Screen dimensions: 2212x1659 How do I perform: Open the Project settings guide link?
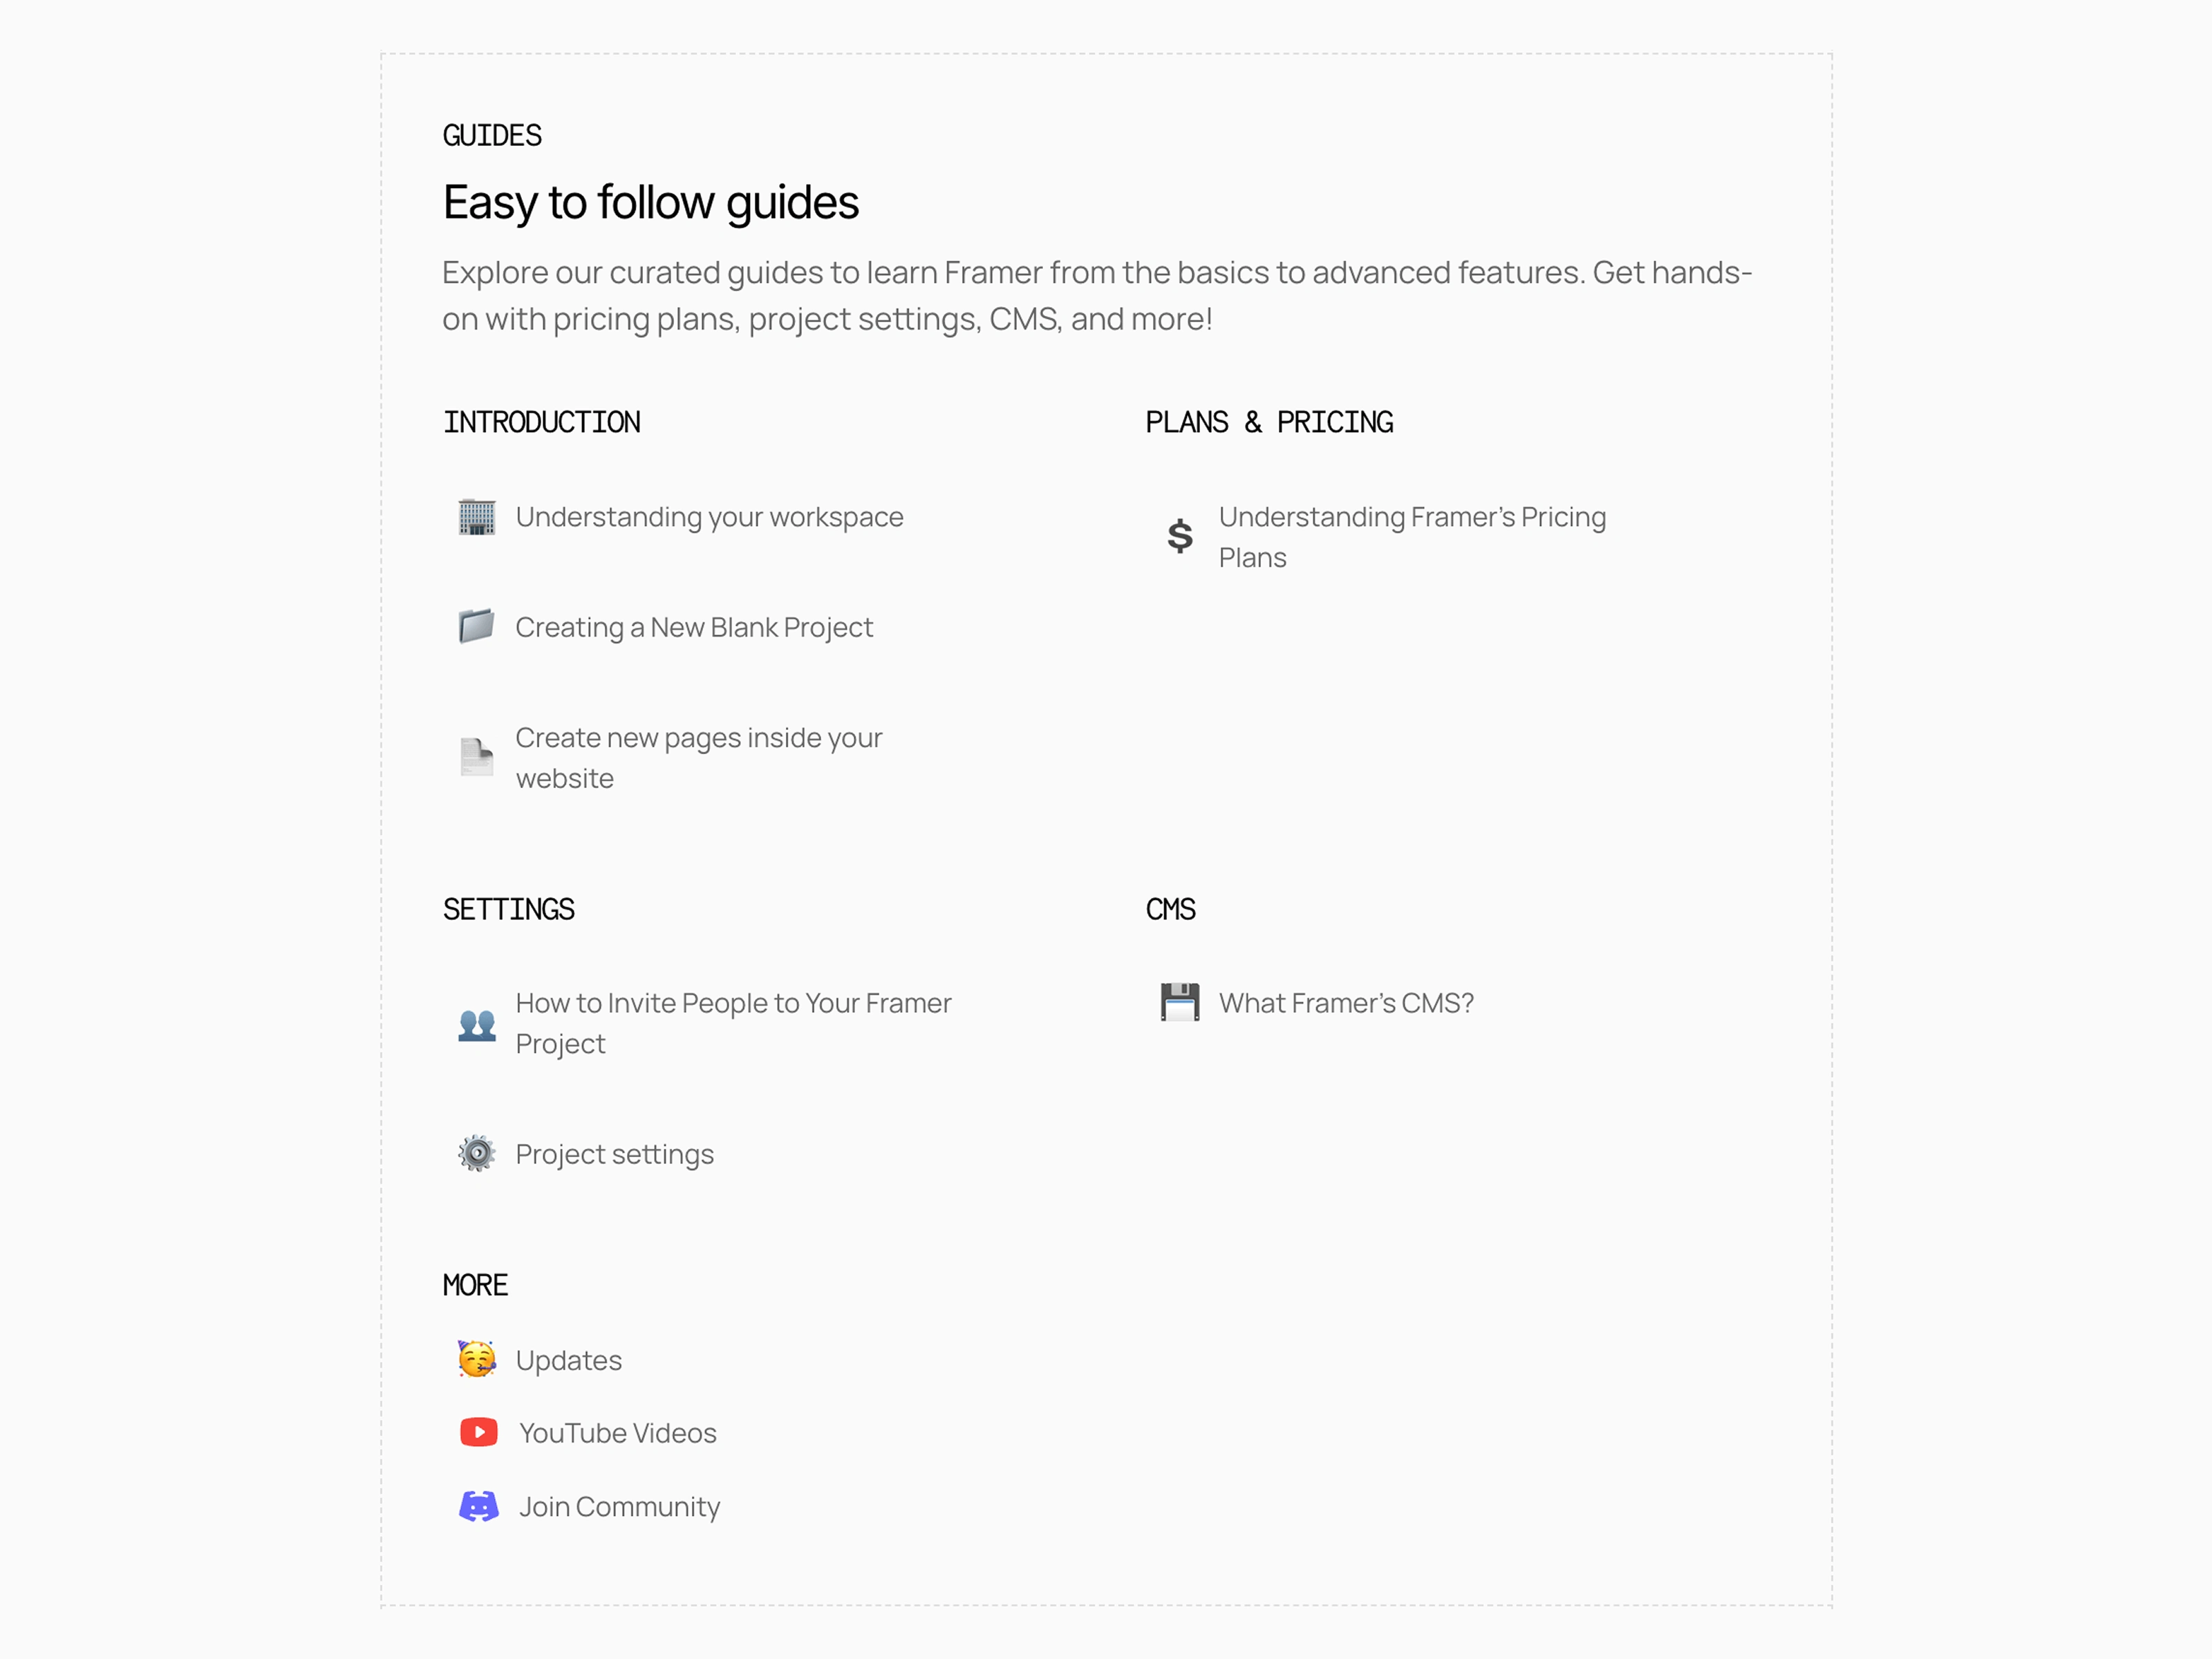[x=615, y=1154]
